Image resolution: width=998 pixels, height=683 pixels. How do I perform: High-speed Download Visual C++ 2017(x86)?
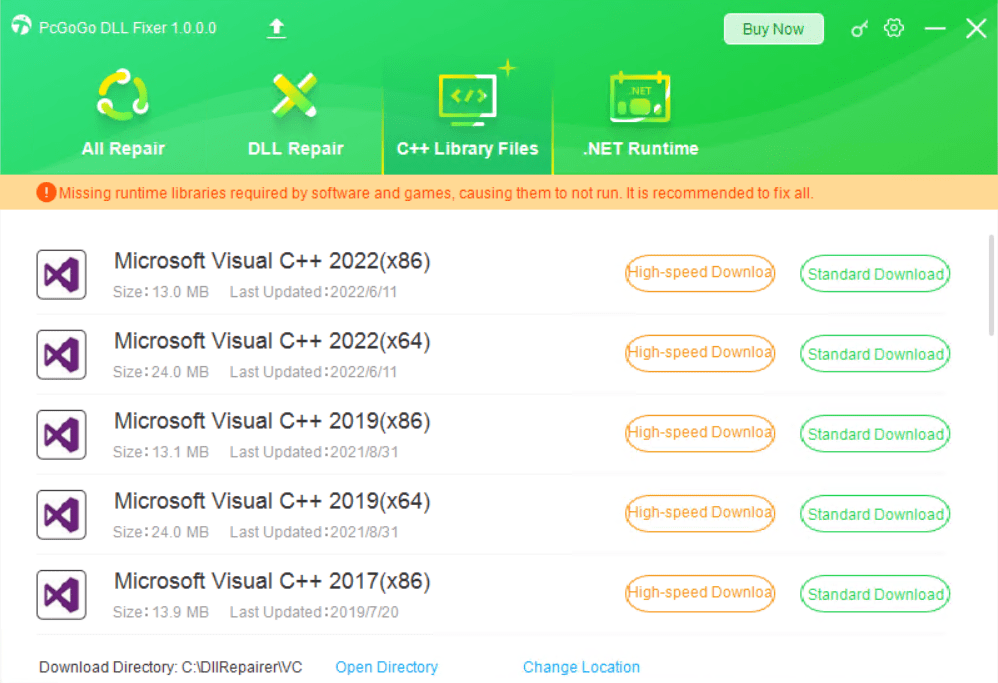click(x=699, y=594)
